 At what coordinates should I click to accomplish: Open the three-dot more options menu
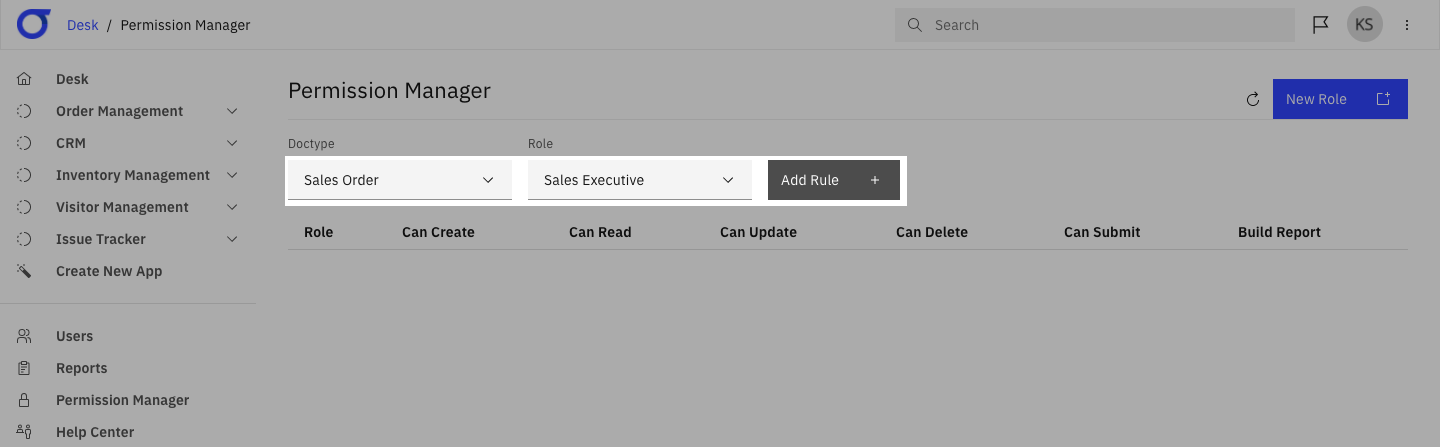pyautogui.click(x=1407, y=25)
